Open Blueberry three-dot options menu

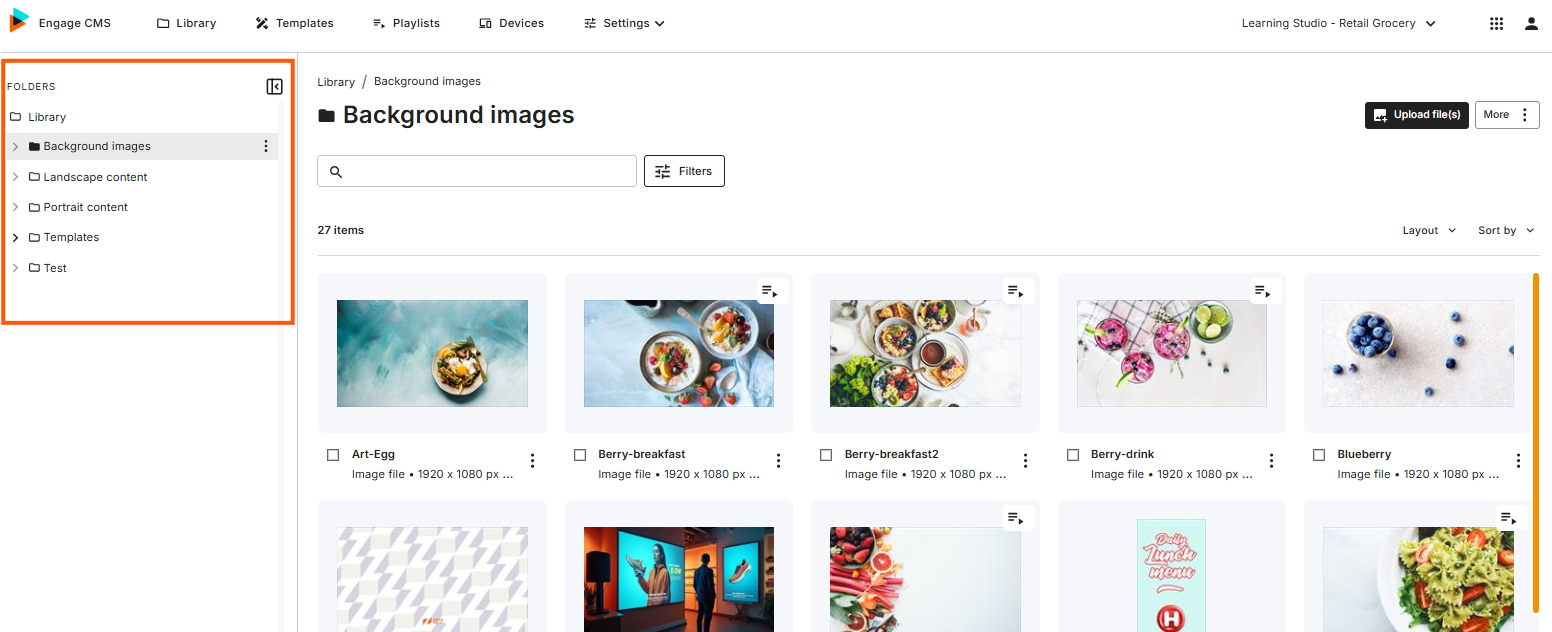1518,461
